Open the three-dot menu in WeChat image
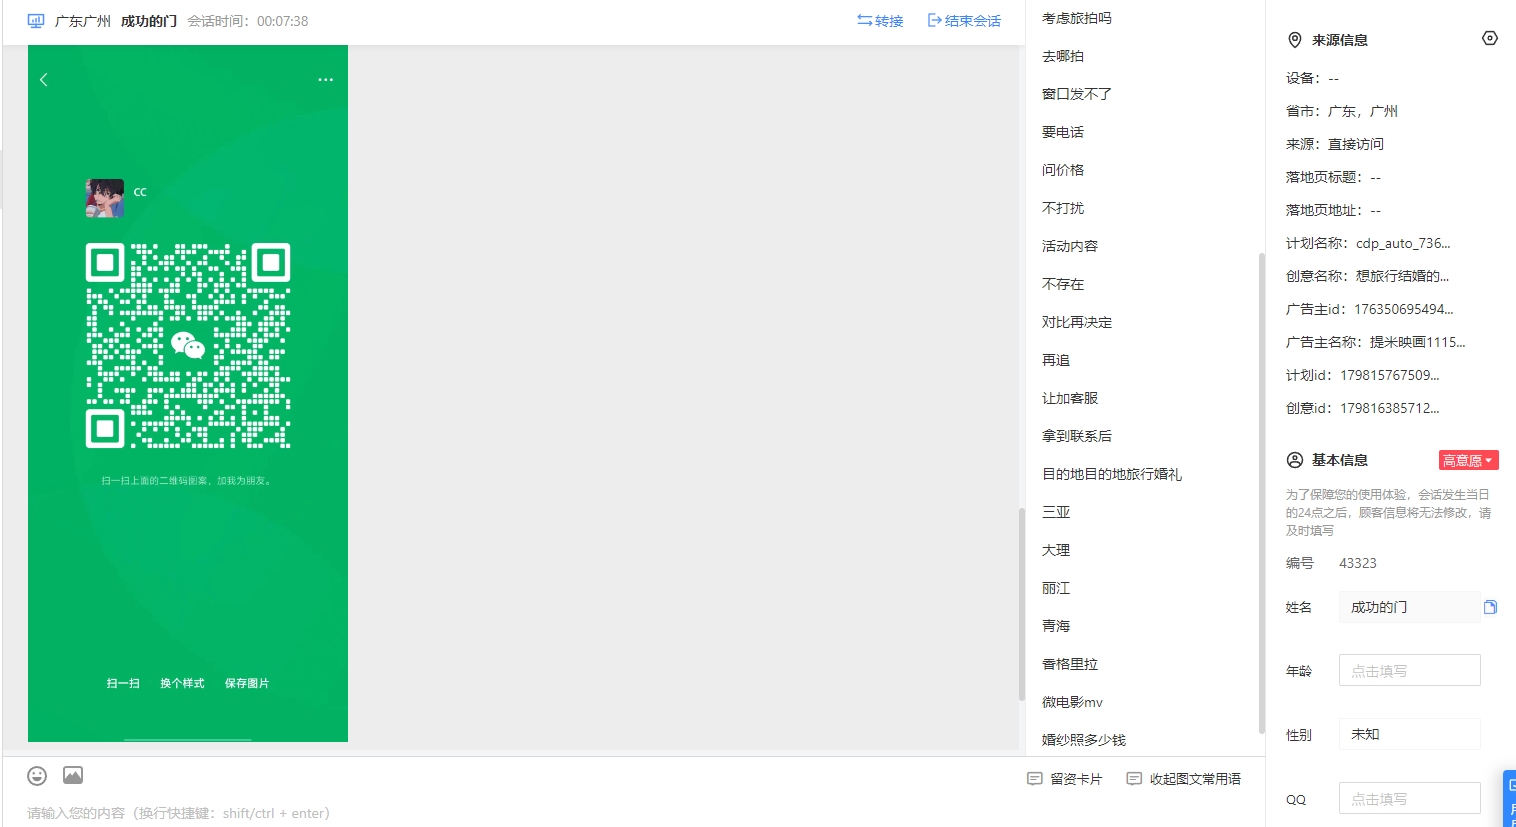Viewport: 1516px width, 827px height. (325, 80)
